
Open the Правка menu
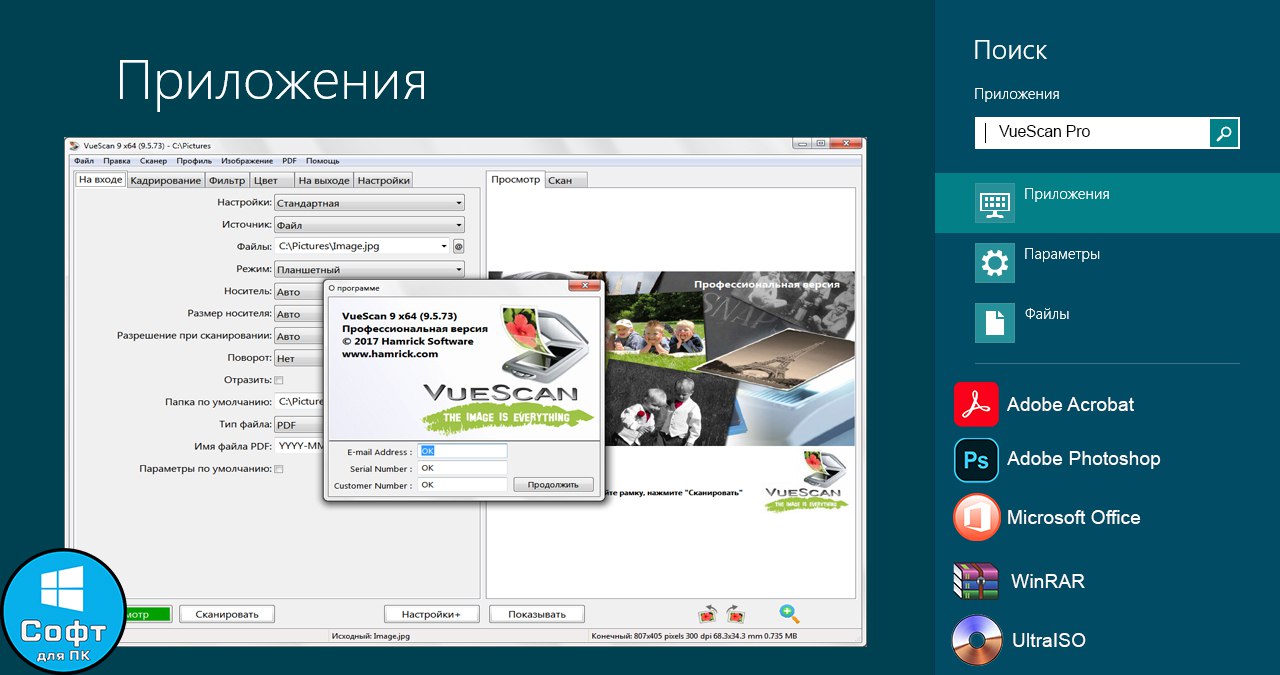116,160
